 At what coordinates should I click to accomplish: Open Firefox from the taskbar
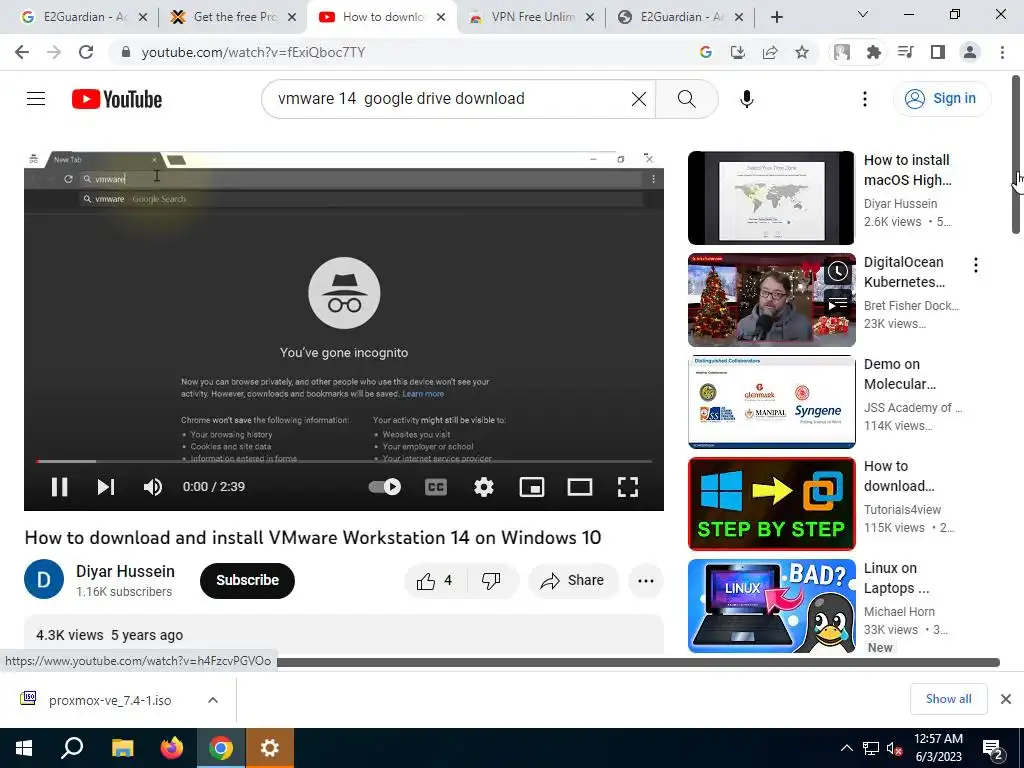click(172, 748)
